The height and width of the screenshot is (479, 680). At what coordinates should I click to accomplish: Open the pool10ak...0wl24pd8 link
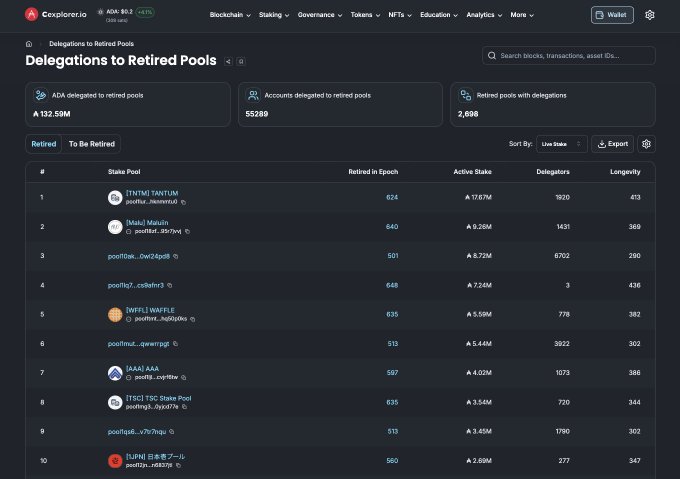point(139,256)
